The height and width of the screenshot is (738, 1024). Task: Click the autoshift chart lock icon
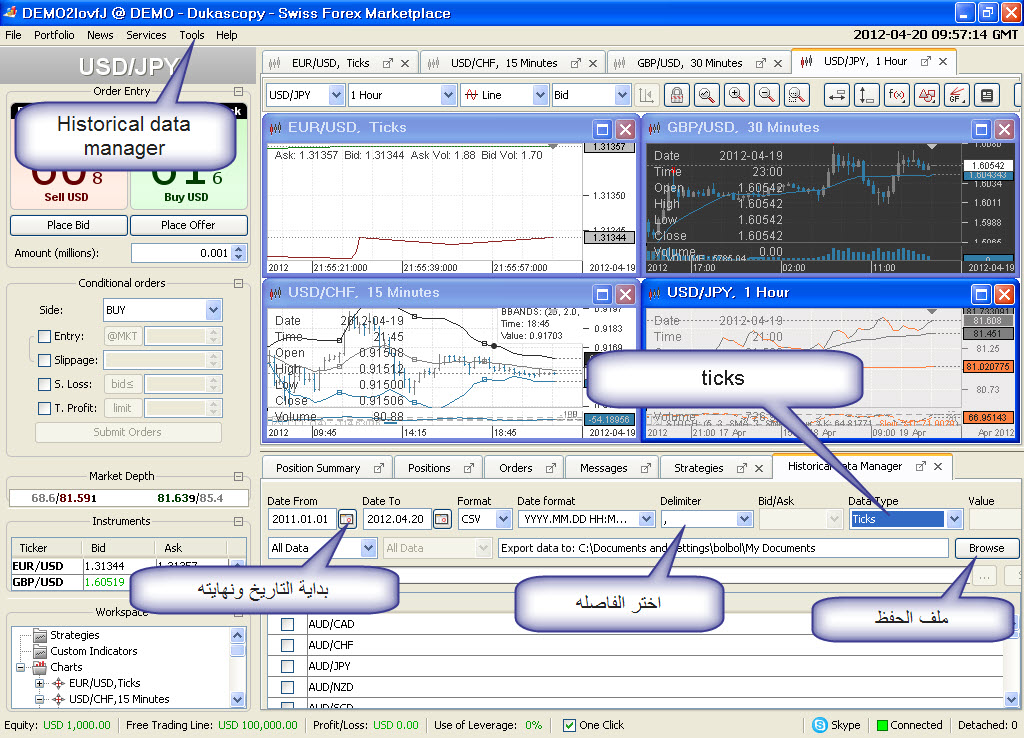tap(677, 95)
